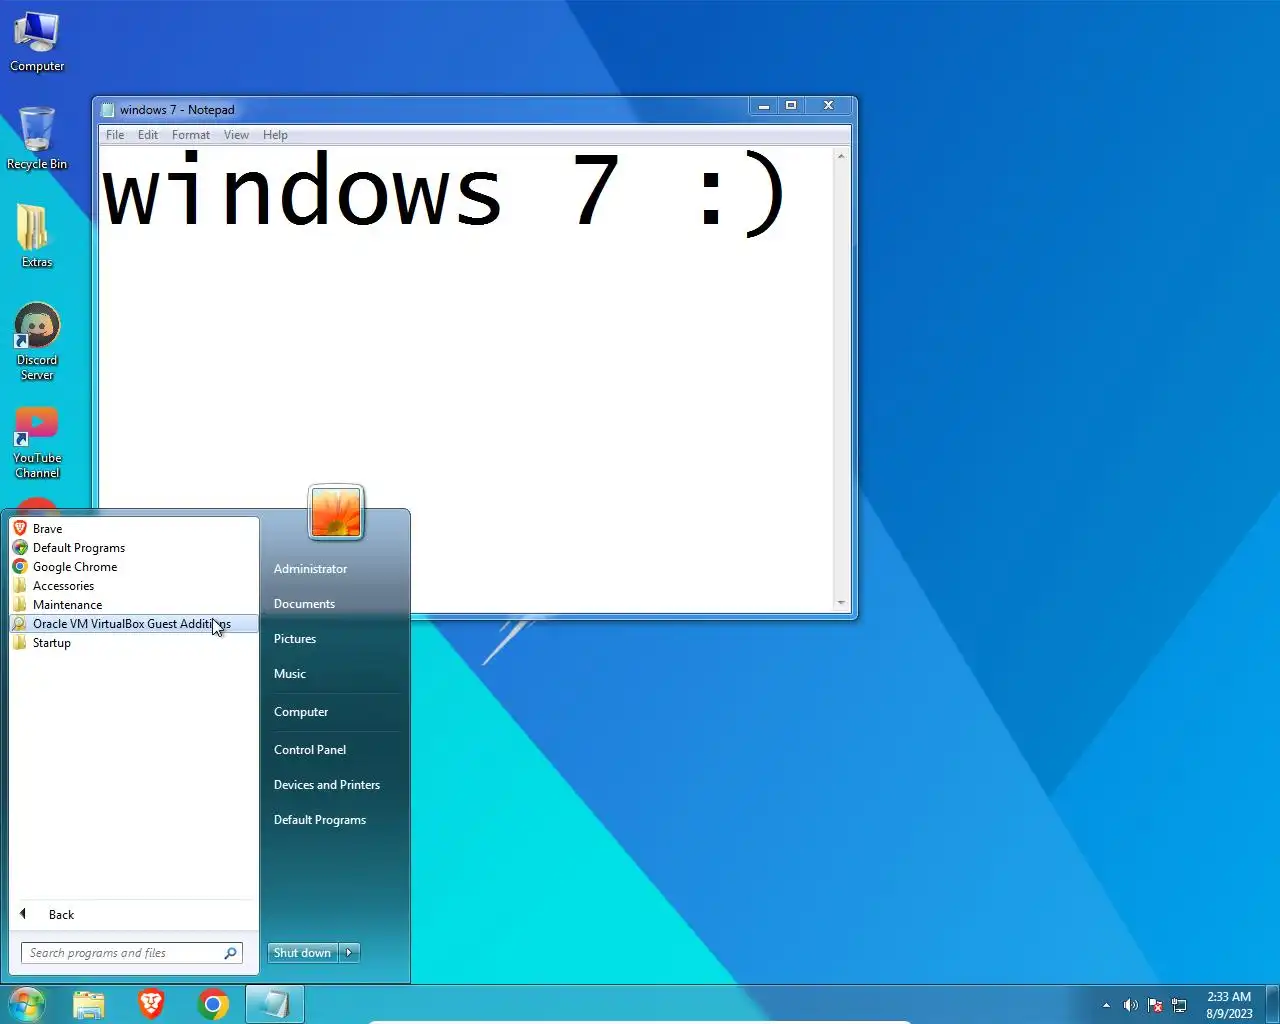
Task: Click inside Notepad text 'windows 7 :)'
Action: pyautogui.click(x=445, y=192)
